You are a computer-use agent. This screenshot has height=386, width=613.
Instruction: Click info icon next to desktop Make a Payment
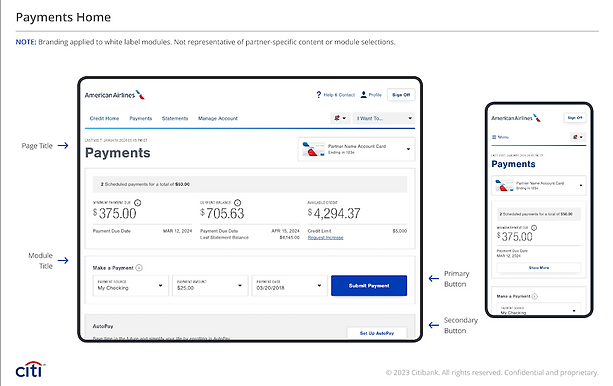(139, 268)
